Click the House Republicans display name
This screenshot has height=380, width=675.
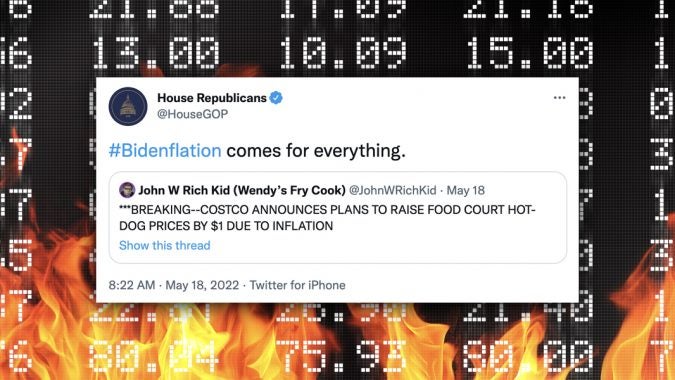tap(212, 98)
